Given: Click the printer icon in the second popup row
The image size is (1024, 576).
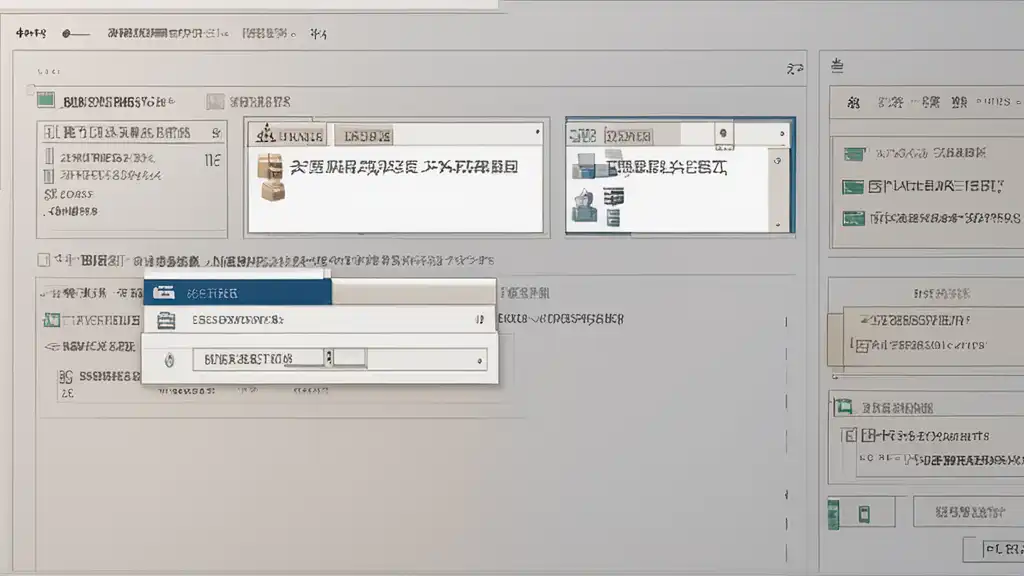Looking at the screenshot, I should (x=166, y=320).
